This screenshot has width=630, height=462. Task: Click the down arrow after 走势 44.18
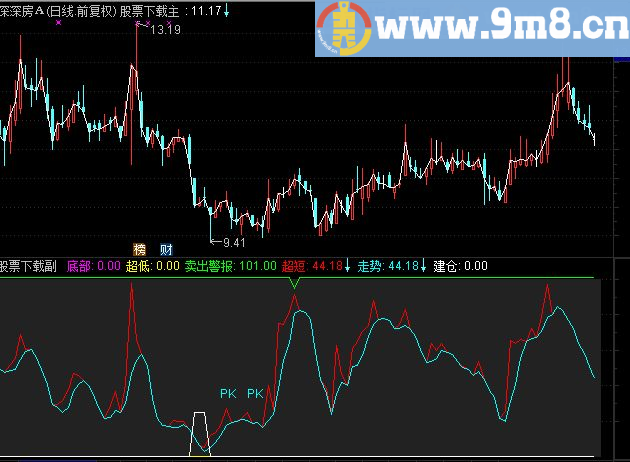pos(424,266)
